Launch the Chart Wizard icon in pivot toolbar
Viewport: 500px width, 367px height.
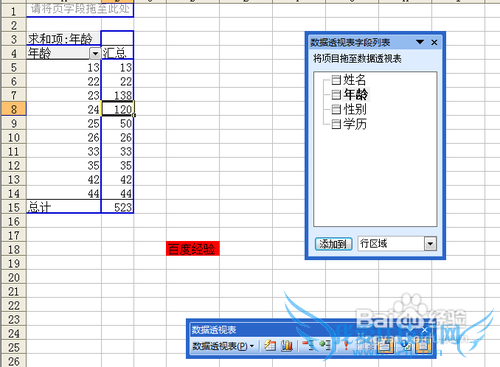coord(287,346)
